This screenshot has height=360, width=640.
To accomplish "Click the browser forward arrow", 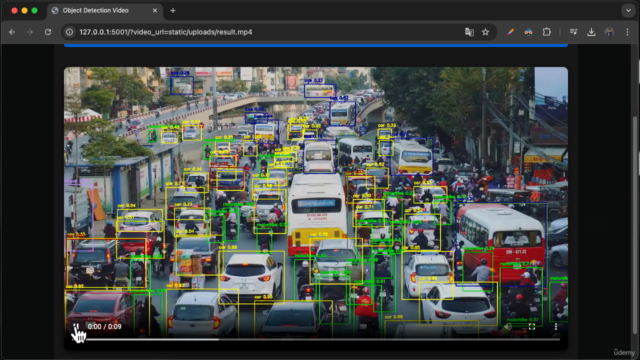I will point(30,32).
